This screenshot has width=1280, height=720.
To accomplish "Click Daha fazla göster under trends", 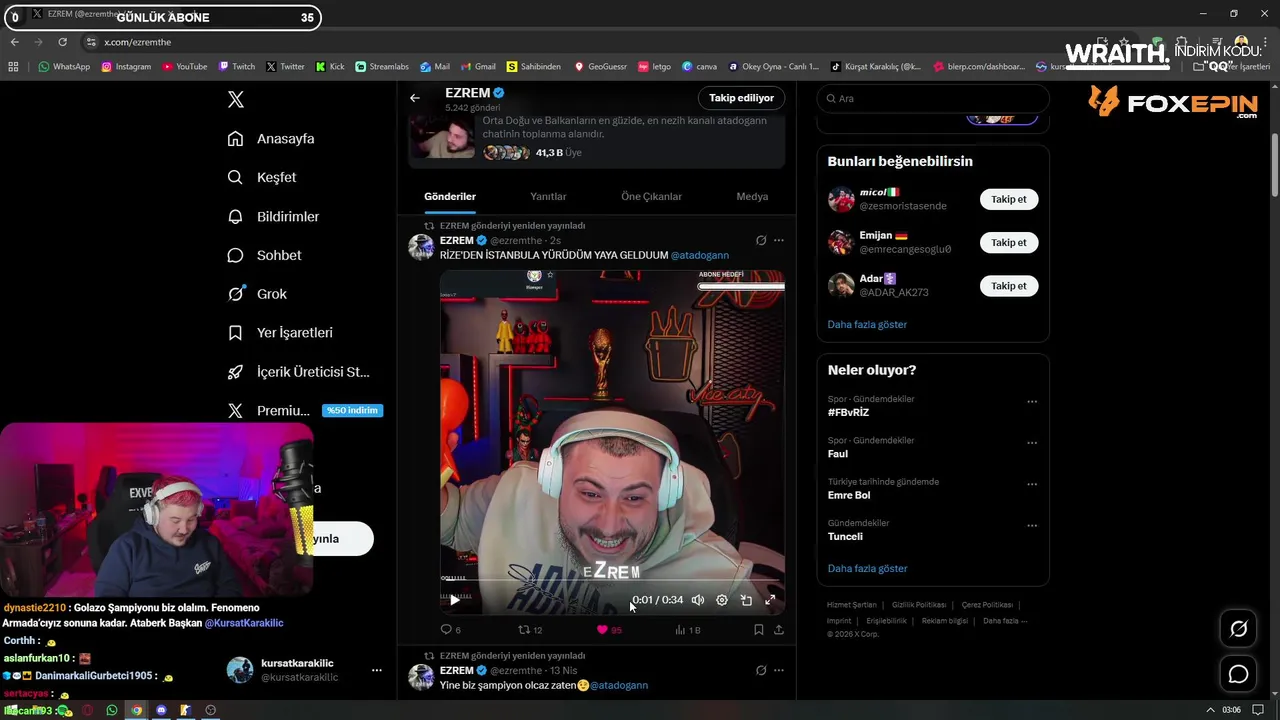I will (867, 568).
